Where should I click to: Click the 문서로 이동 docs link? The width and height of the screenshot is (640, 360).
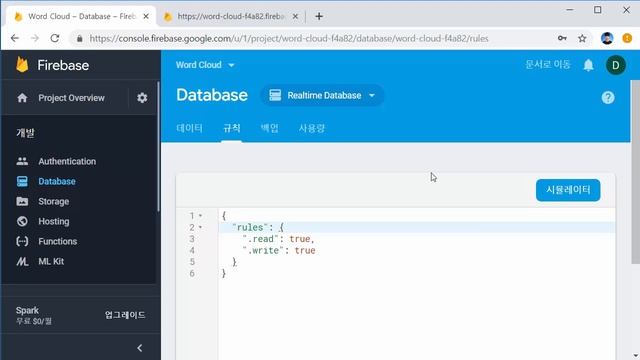(547, 64)
